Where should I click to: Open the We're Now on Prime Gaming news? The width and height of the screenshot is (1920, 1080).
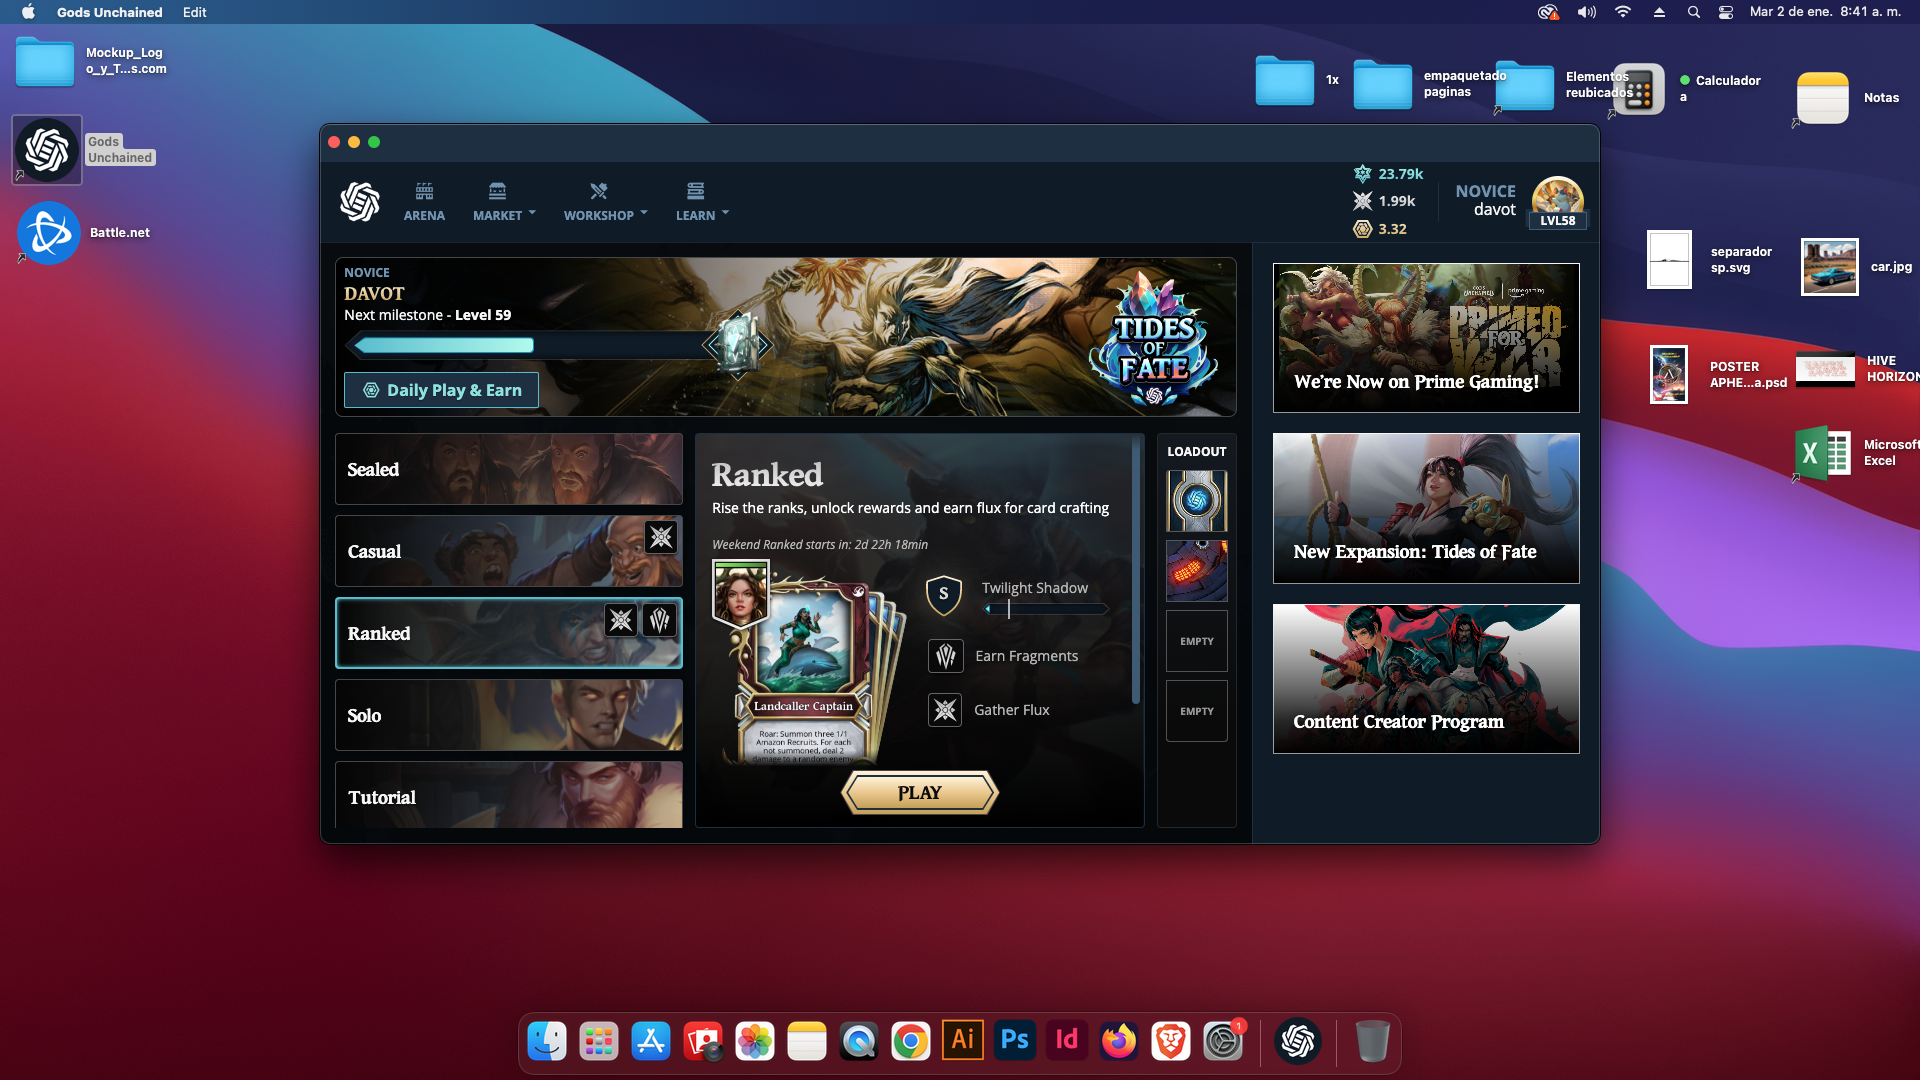[1426, 338]
